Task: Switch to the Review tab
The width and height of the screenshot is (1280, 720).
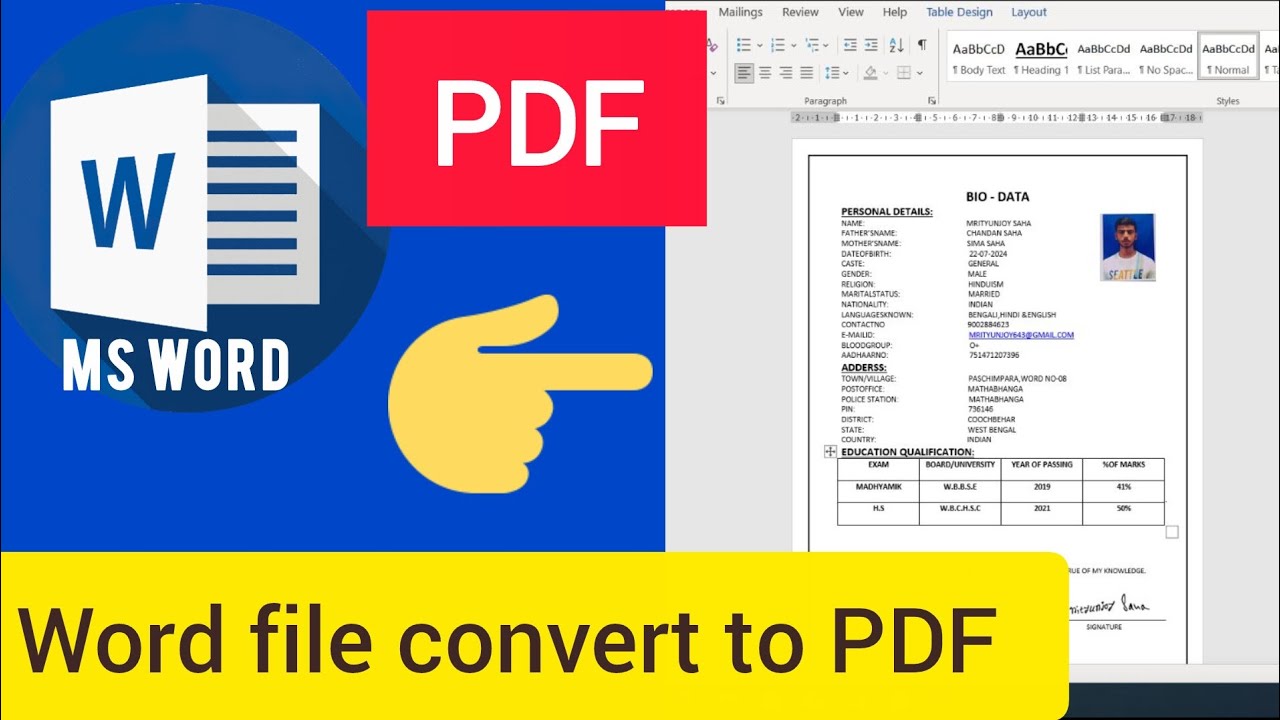Action: point(800,12)
